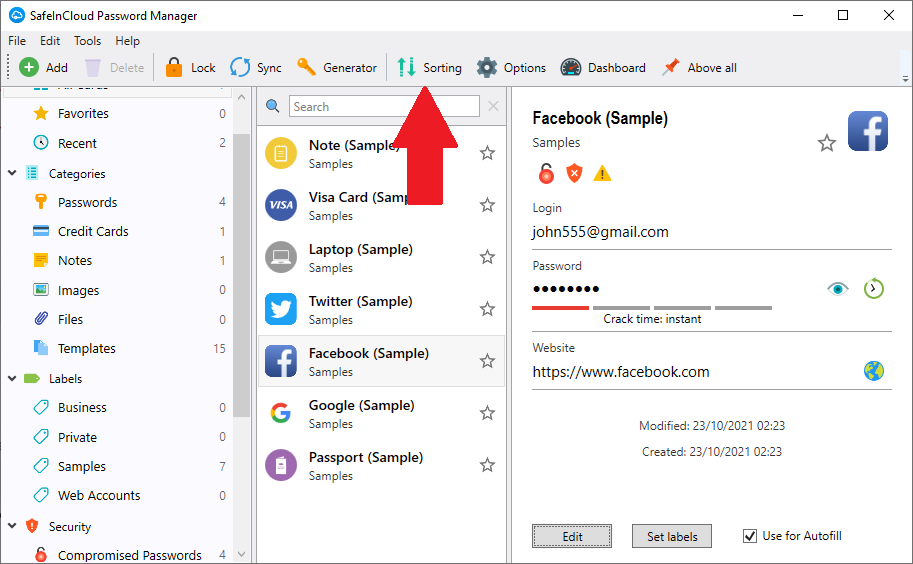The image size is (913, 564).
Task: Open the Tools menu
Action: click(87, 41)
